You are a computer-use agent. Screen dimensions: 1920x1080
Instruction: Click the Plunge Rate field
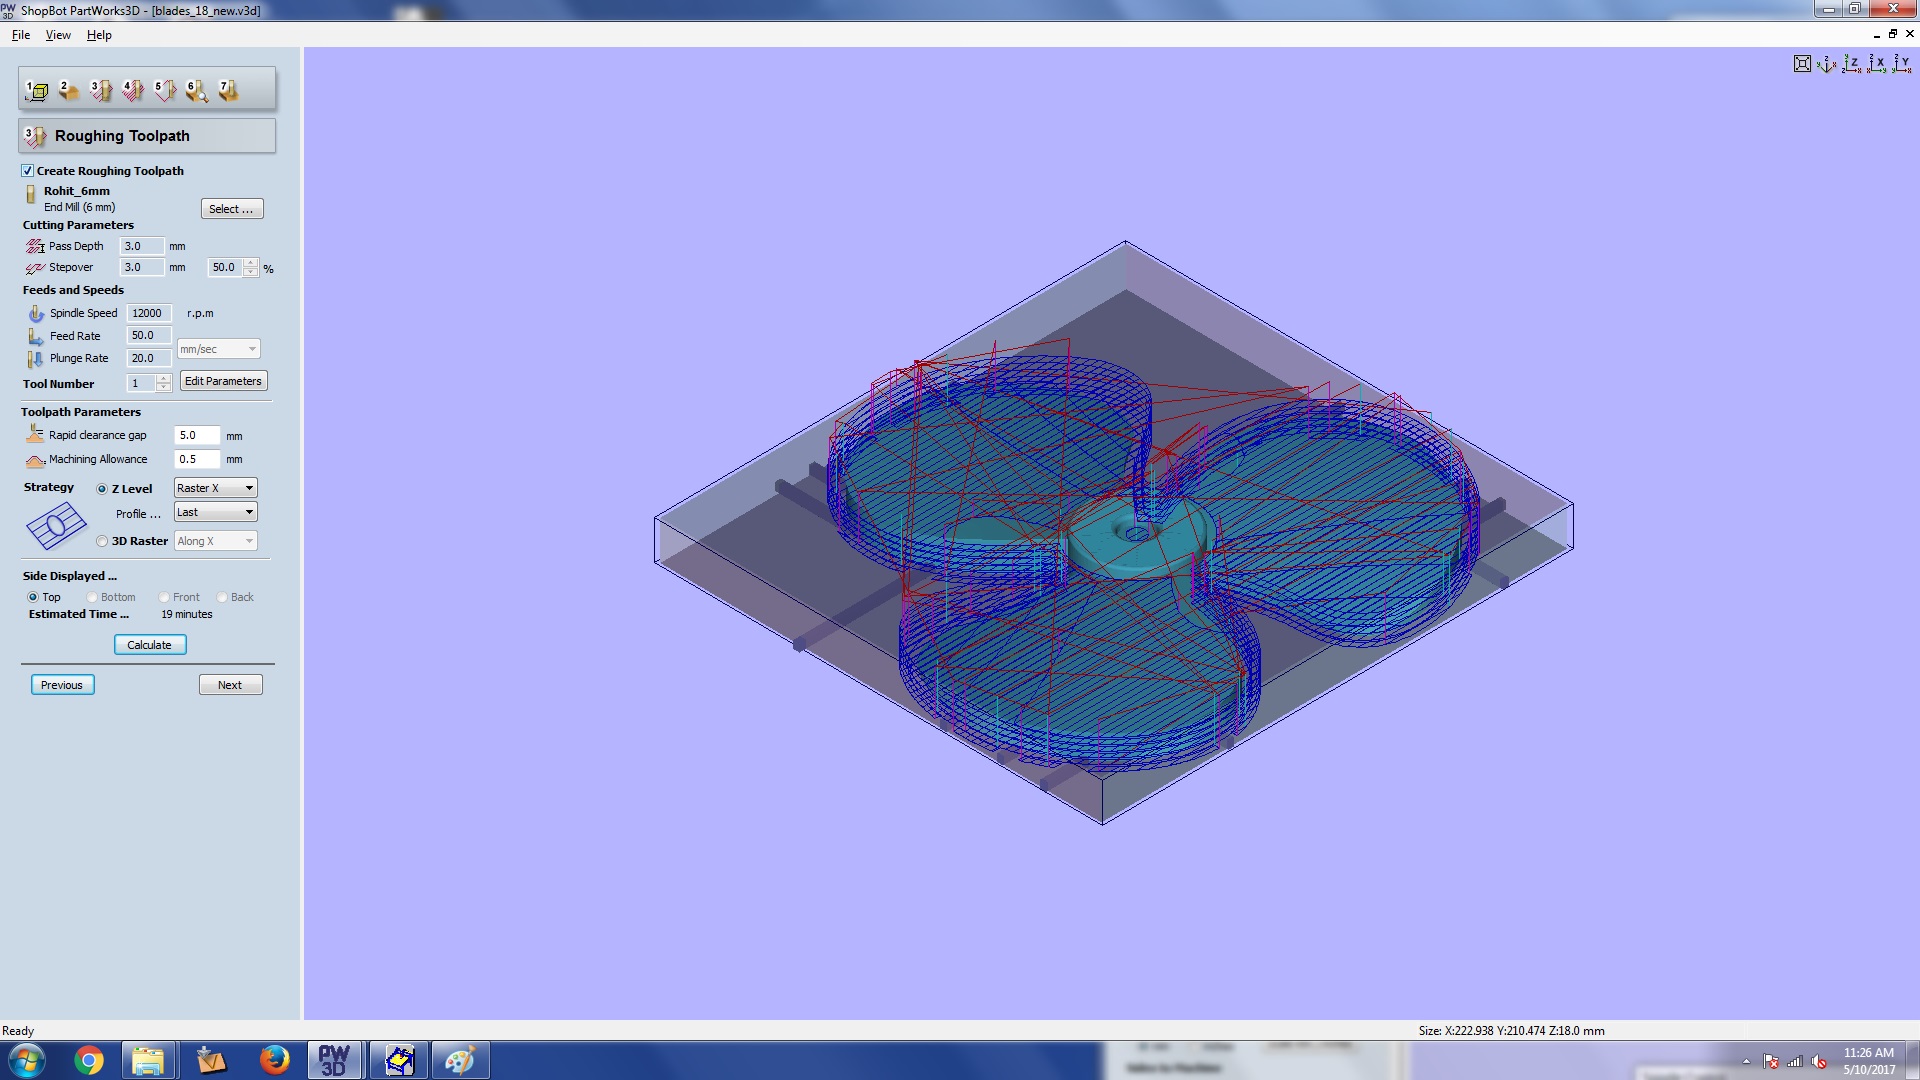pyautogui.click(x=149, y=358)
